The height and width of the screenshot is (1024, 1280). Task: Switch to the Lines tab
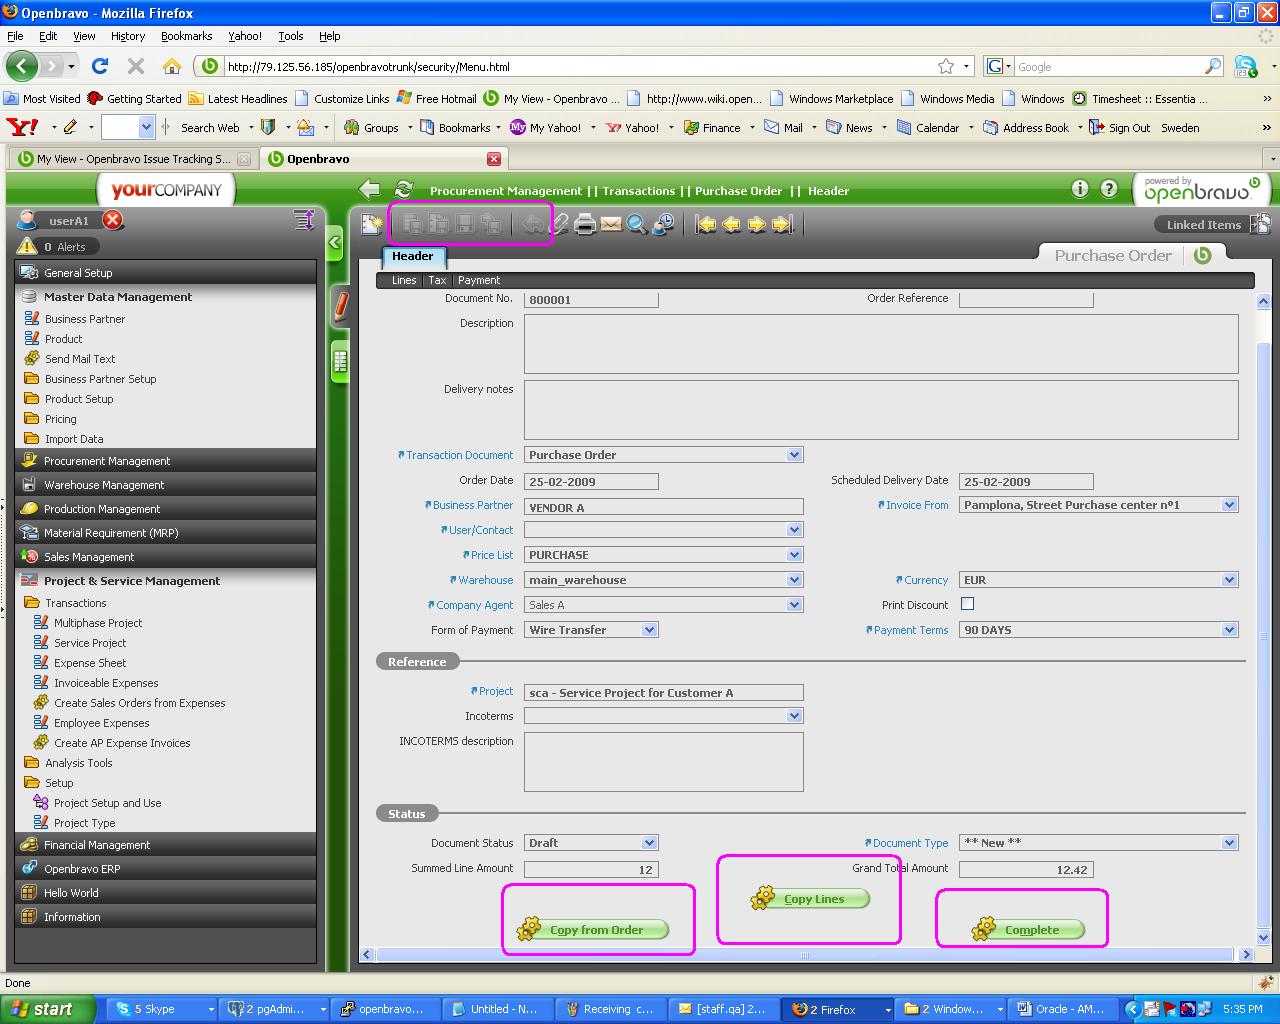(x=404, y=280)
